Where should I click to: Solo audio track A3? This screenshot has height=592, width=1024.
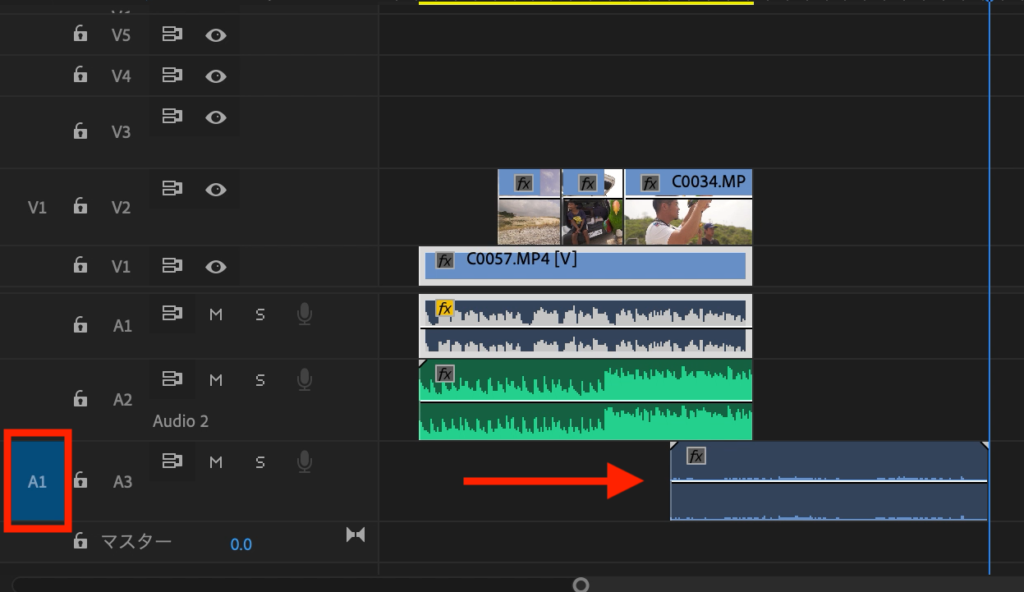(x=260, y=463)
